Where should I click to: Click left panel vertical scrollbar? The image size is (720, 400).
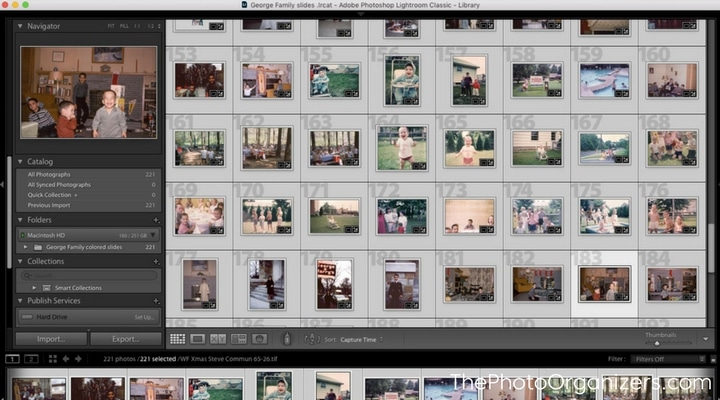[x=9, y=211]
